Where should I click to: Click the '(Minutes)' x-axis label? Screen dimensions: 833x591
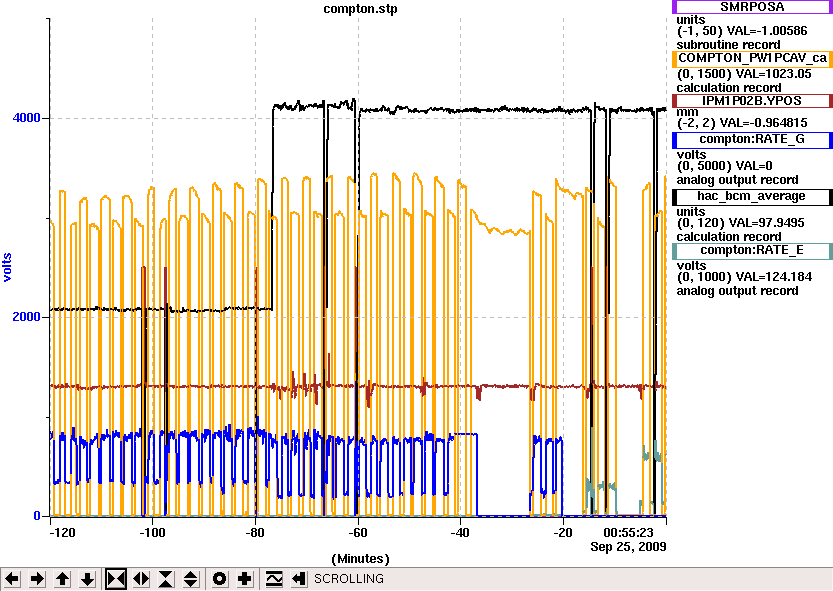pyautogui.click(x=360, y=559)
